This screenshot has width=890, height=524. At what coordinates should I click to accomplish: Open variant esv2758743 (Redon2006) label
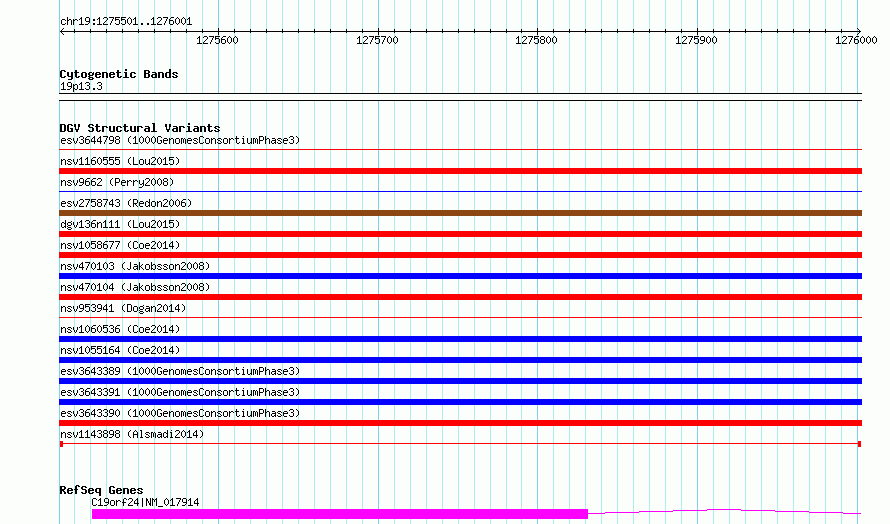pos(126,203)
